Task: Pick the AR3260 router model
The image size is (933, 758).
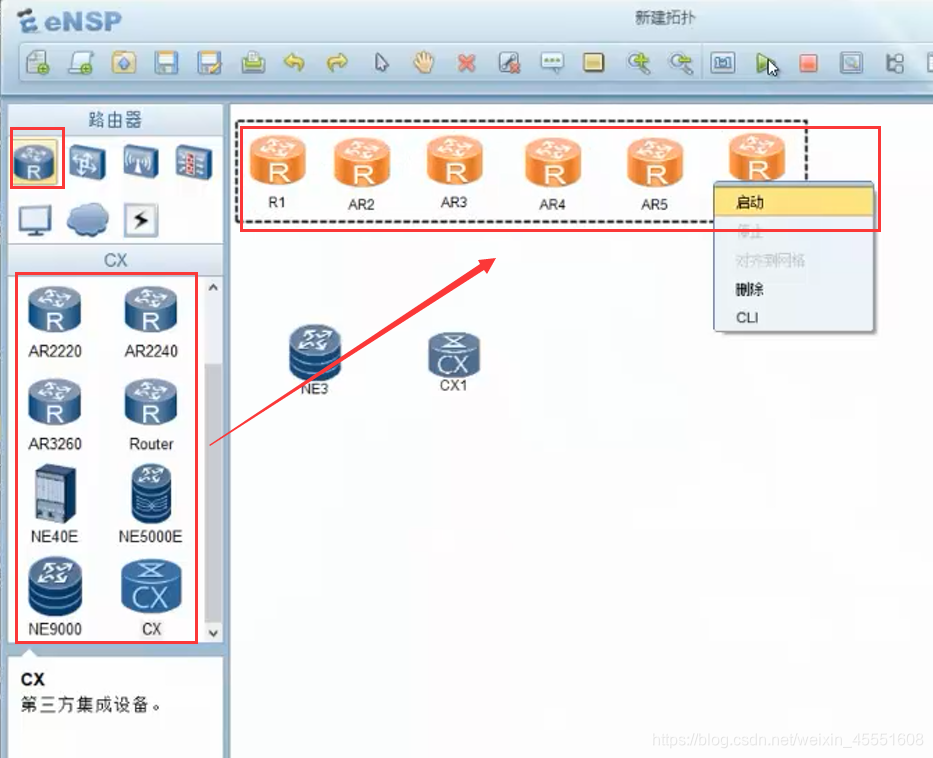Action: (x=55, y=415)
